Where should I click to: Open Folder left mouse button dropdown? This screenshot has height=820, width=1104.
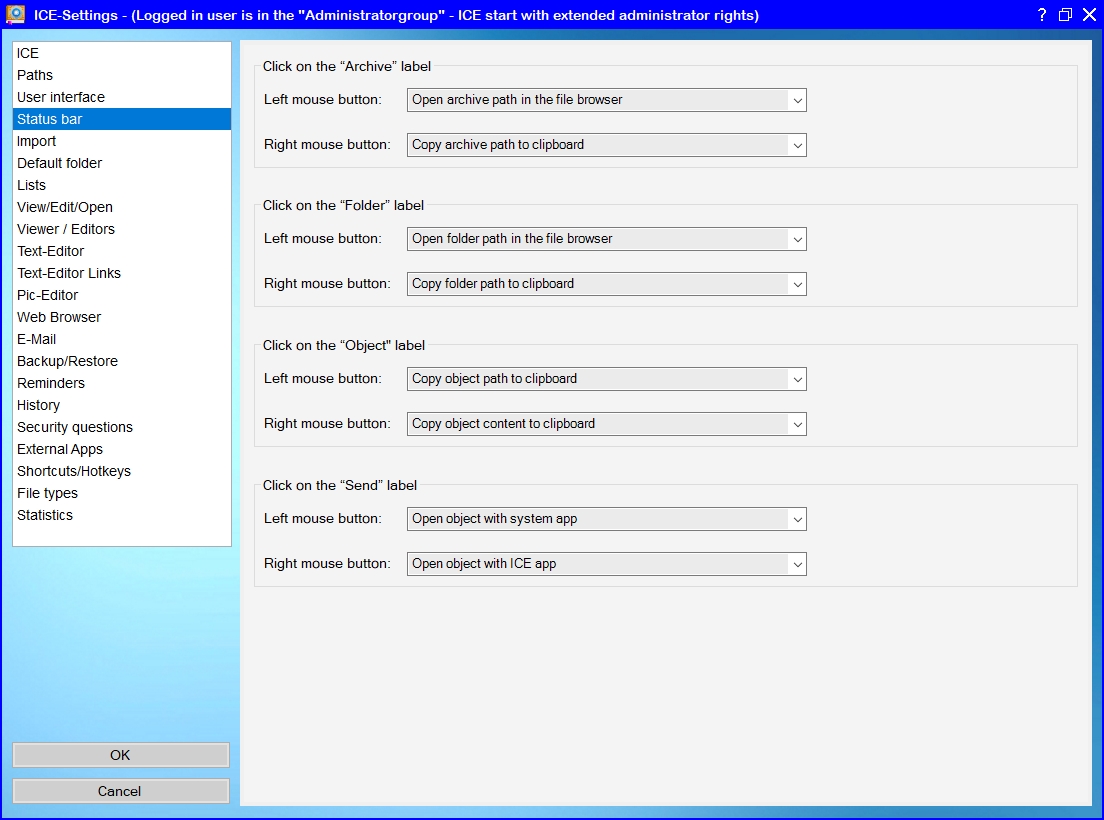point(606,239)
